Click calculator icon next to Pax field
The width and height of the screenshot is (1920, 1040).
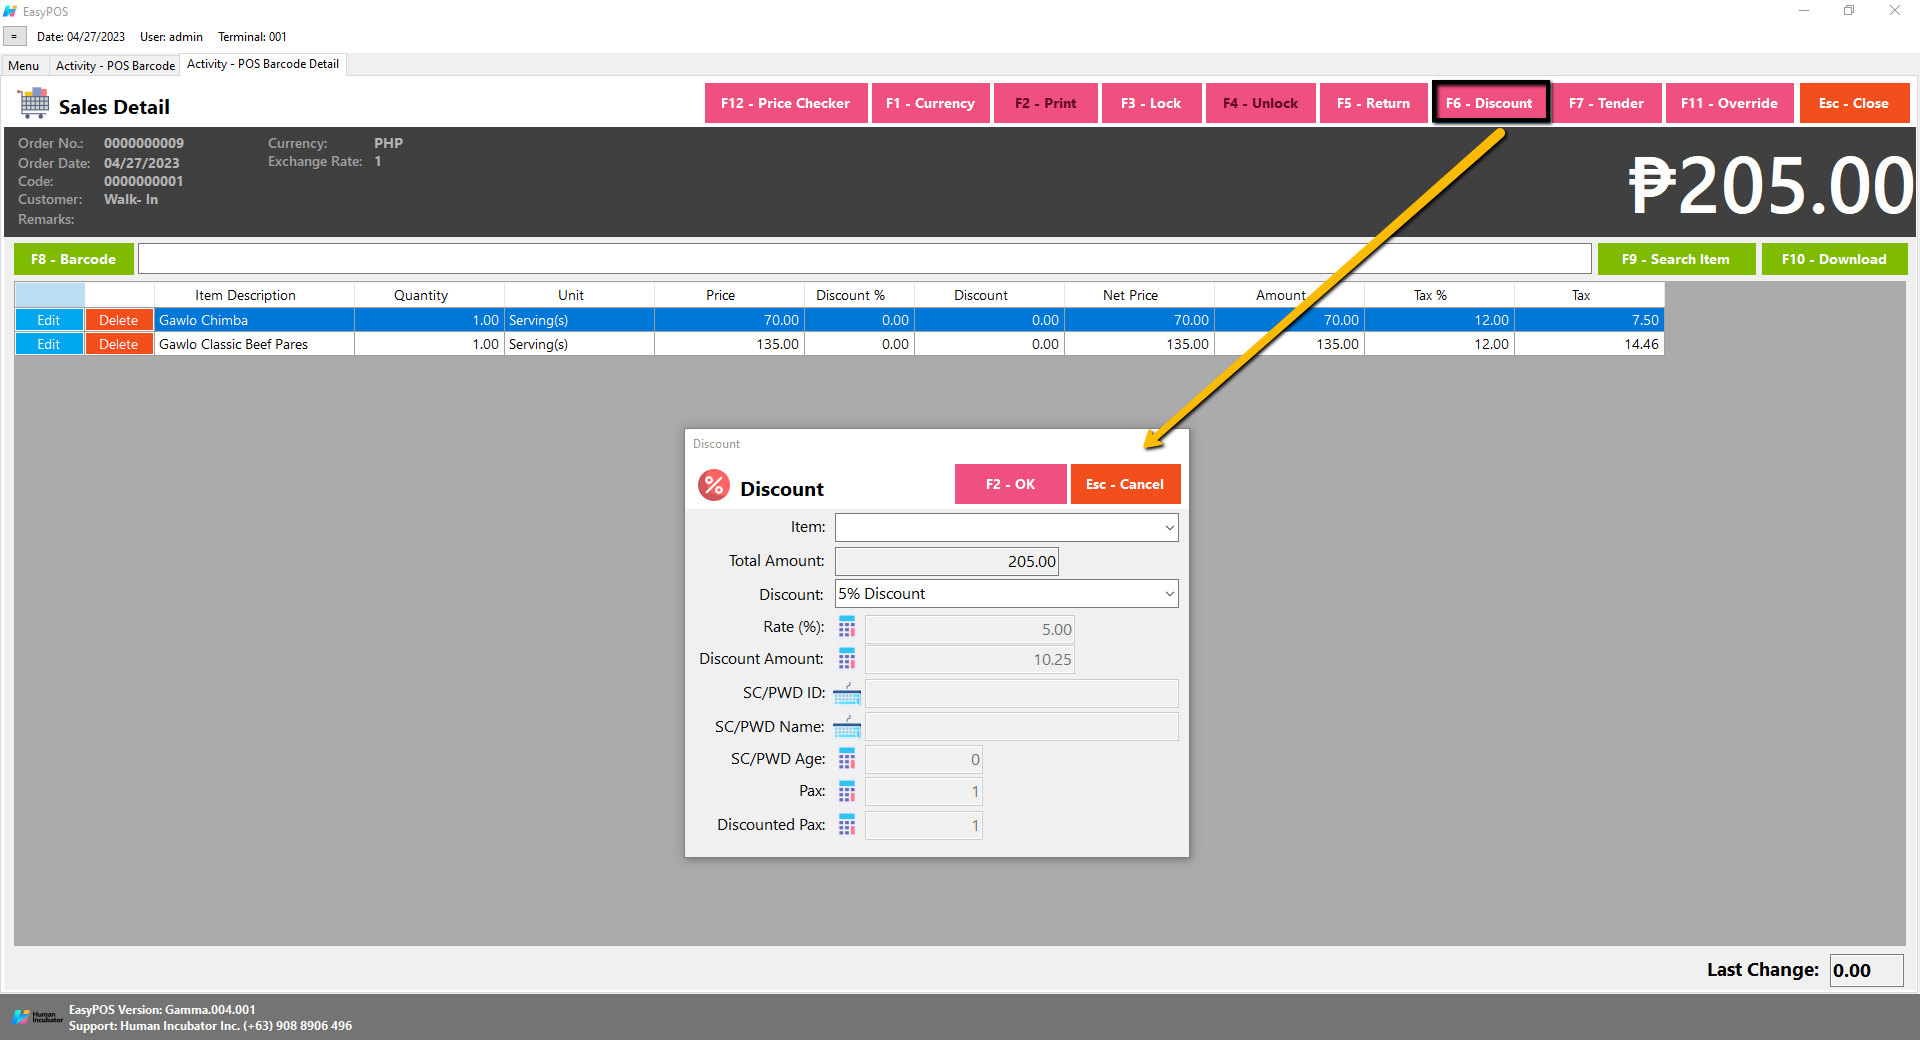846,792
